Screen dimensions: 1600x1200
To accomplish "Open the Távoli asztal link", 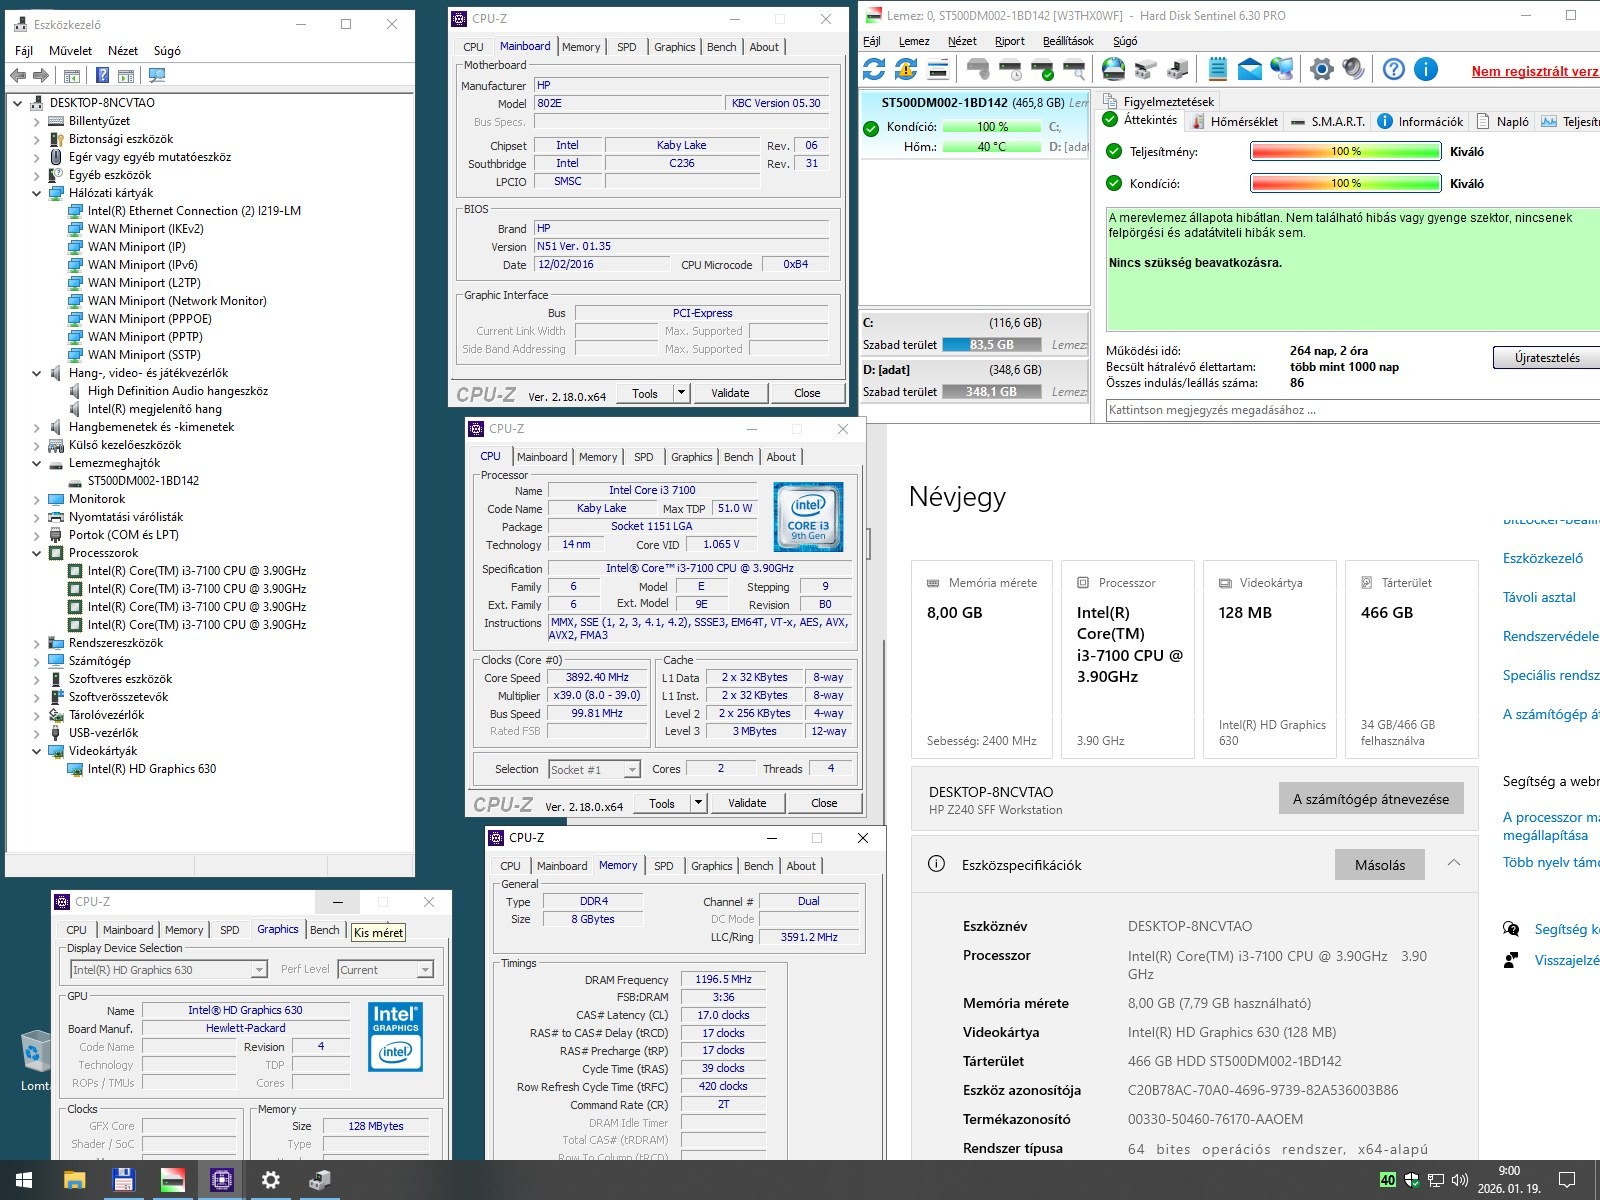I will (x=1538, y=597).
